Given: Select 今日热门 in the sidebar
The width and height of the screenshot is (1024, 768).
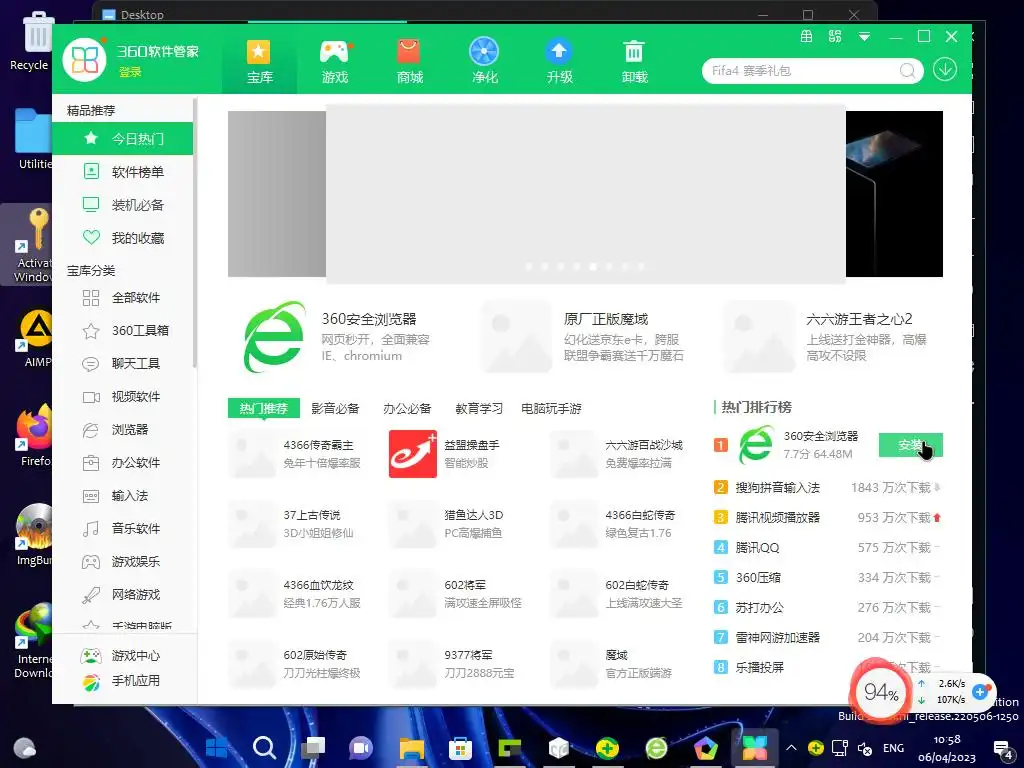Looking at the screenshot, I should click(123, 138).
